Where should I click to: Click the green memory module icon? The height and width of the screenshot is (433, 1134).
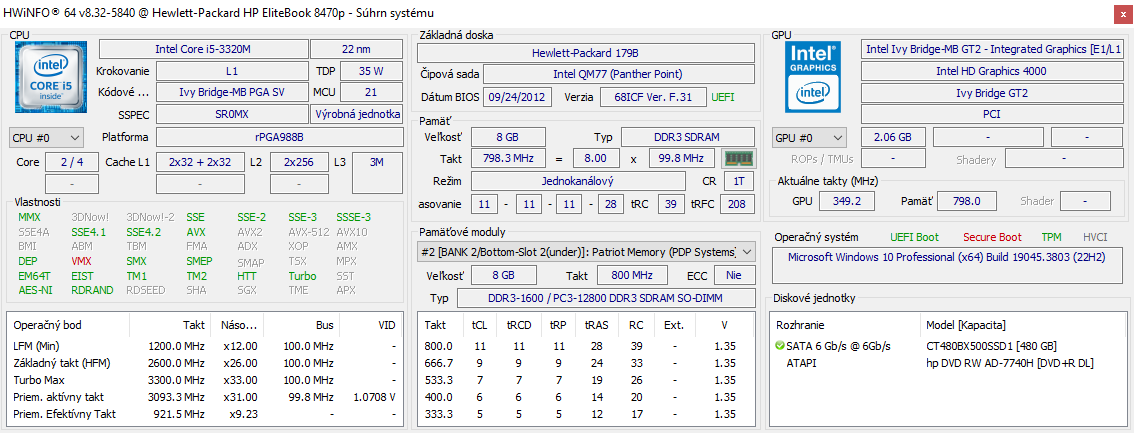(738, 159)
